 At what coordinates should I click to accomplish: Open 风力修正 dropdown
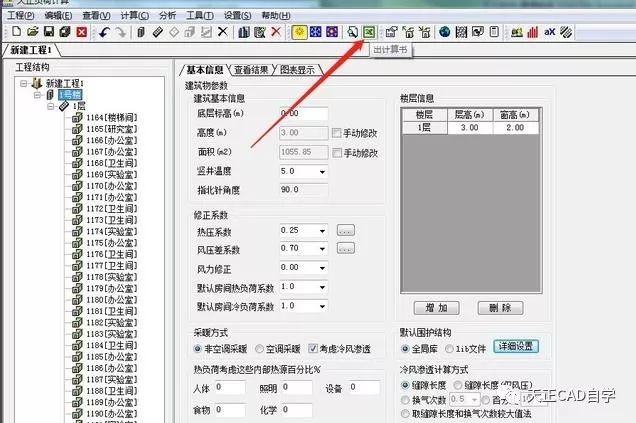[322, 268]
